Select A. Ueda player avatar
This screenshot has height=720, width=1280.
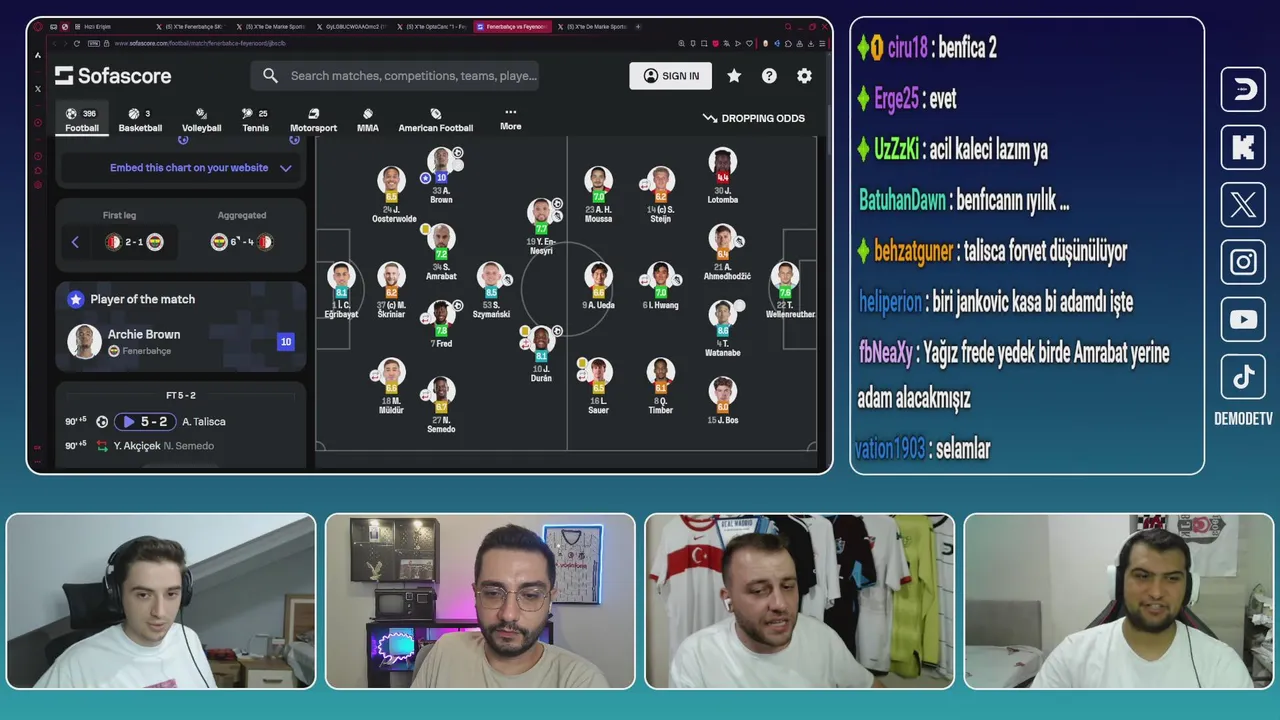598,277
